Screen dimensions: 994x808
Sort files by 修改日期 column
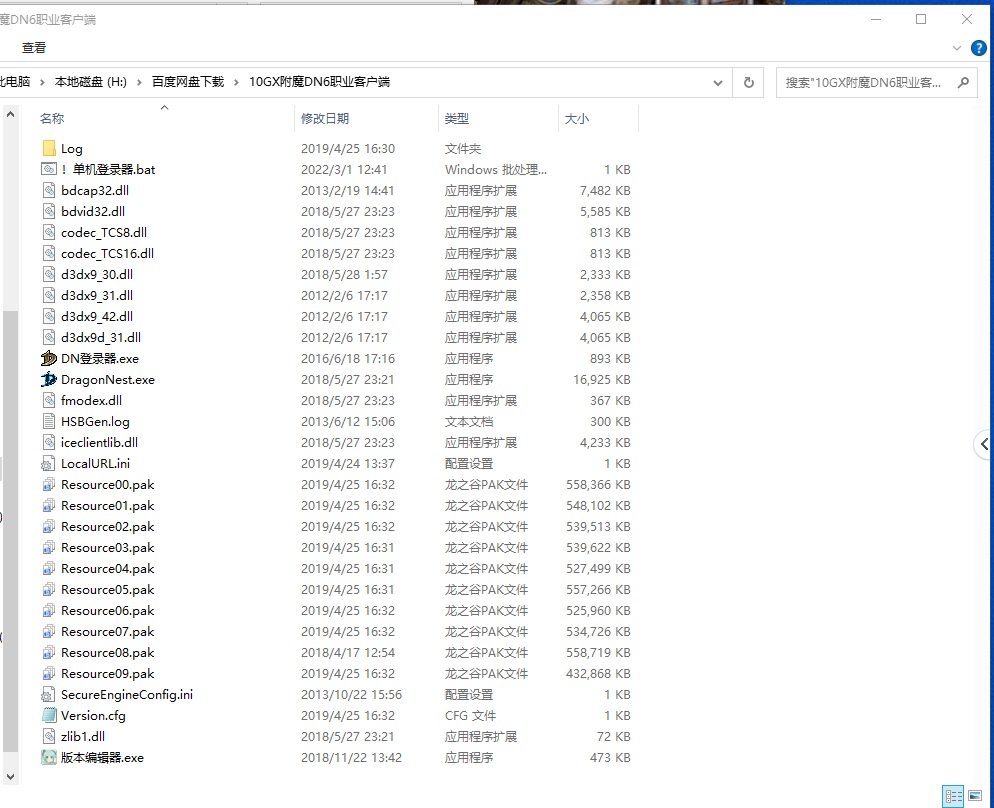325,119
